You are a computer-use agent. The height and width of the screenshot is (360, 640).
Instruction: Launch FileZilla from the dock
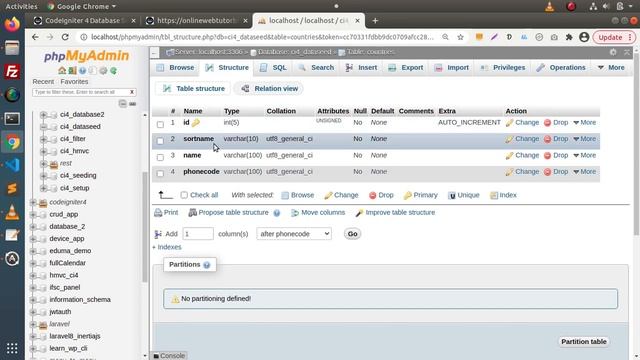point(12,72)
